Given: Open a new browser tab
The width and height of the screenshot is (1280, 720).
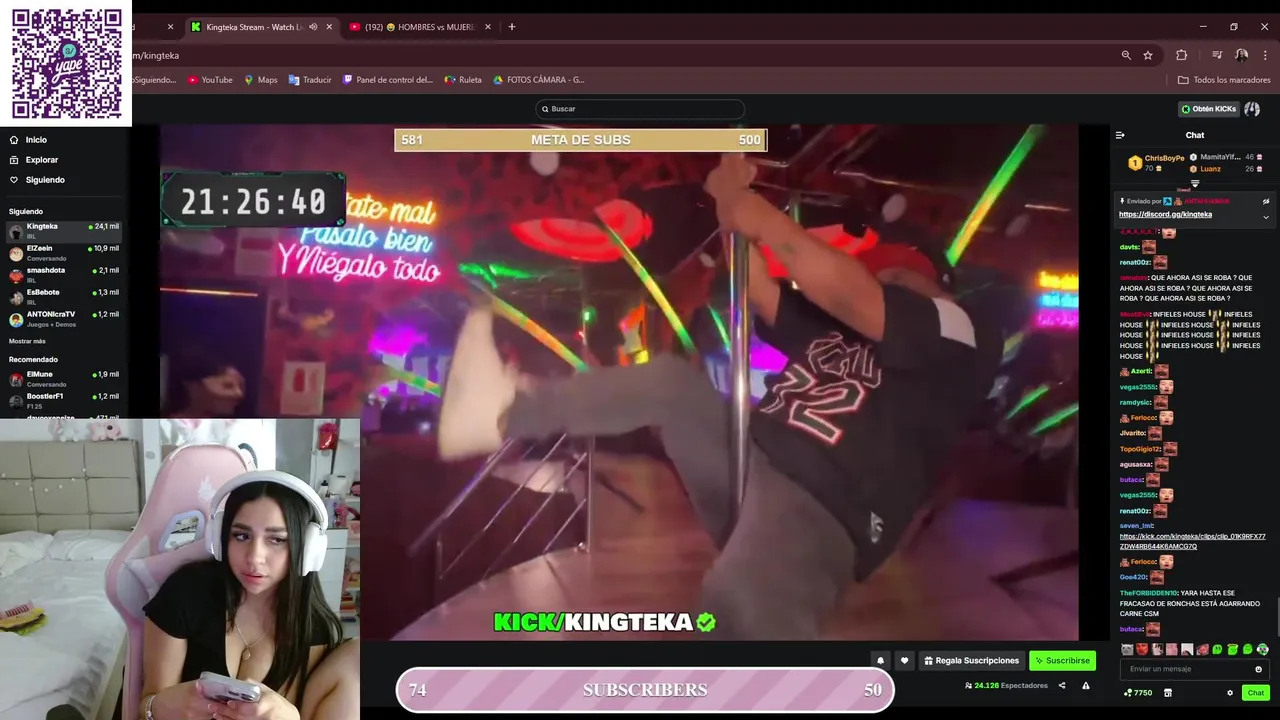Looking at the screenshot, I should click(x=512, y=27).
